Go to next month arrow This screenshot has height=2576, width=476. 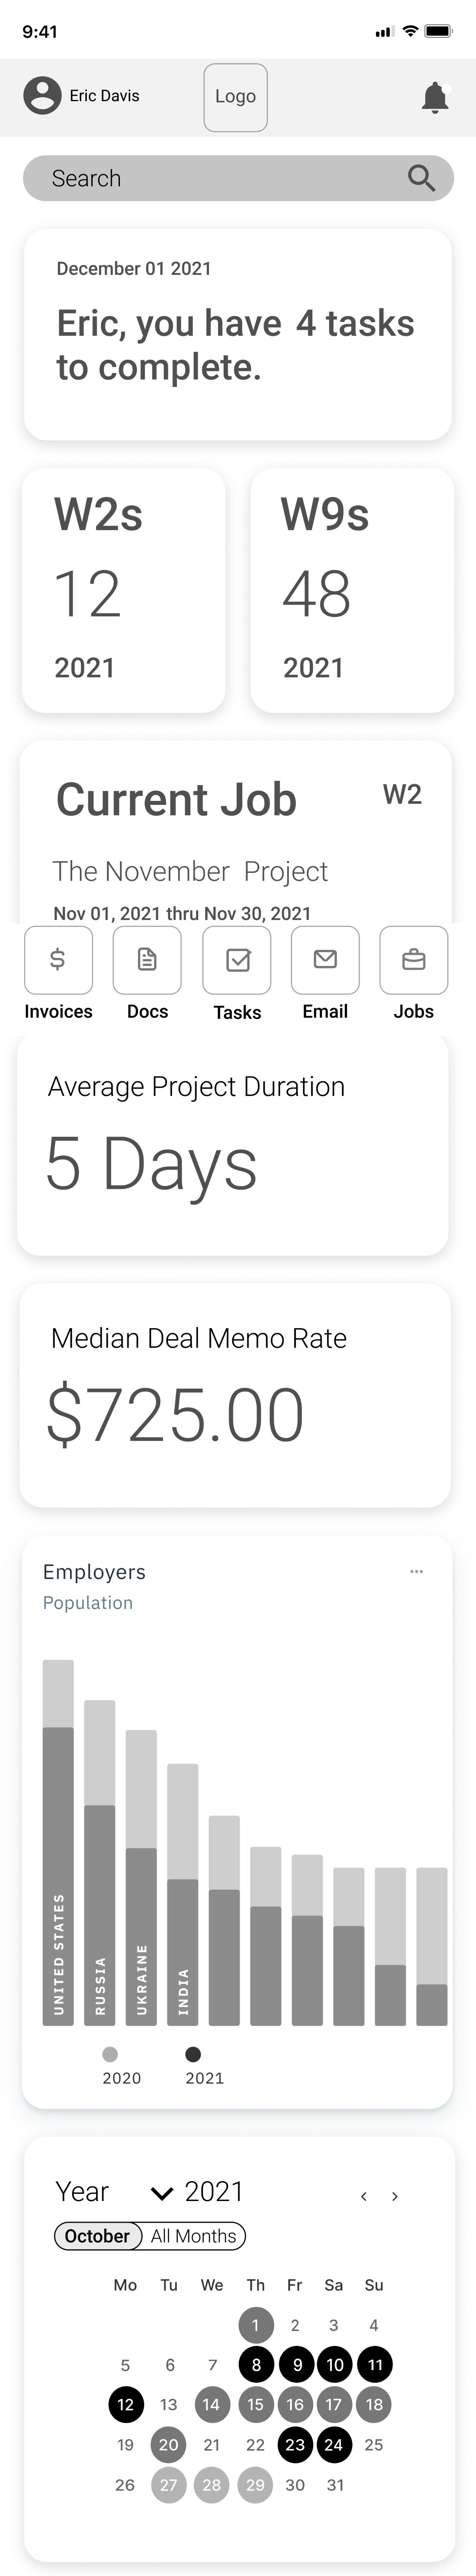coord(395,2196)
